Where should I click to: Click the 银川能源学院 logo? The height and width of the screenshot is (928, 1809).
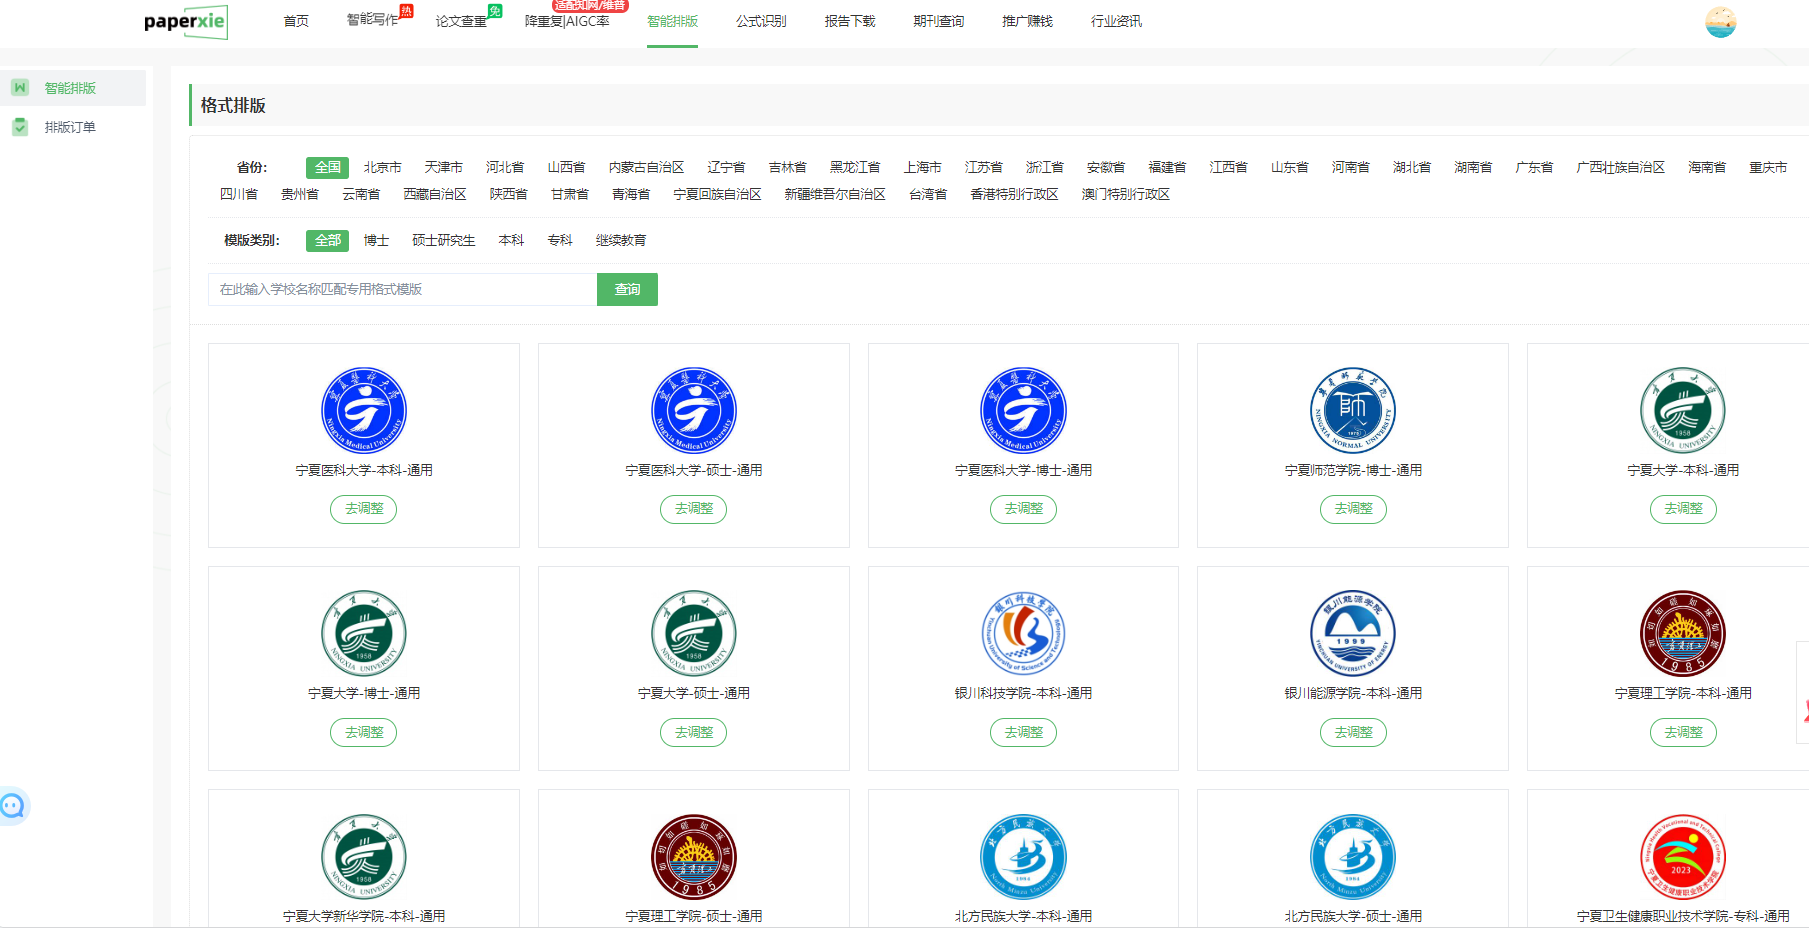click(x=1352, y=633)
